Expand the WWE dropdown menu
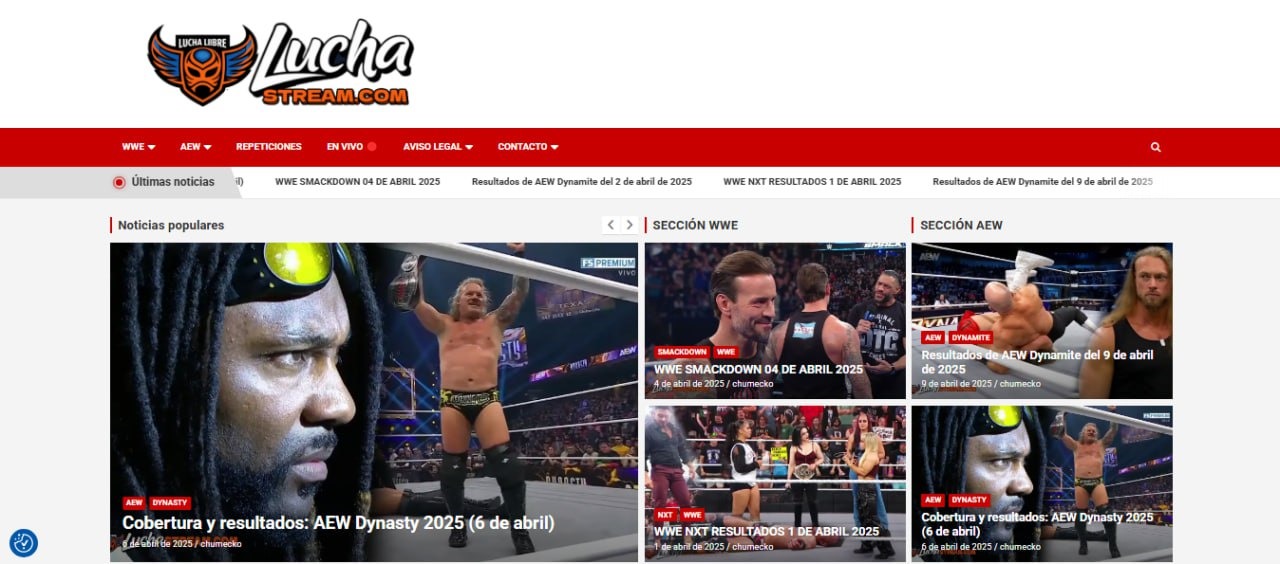This screenshot has height=564, width=1280. pyautogui.click(x=139, y=147)
